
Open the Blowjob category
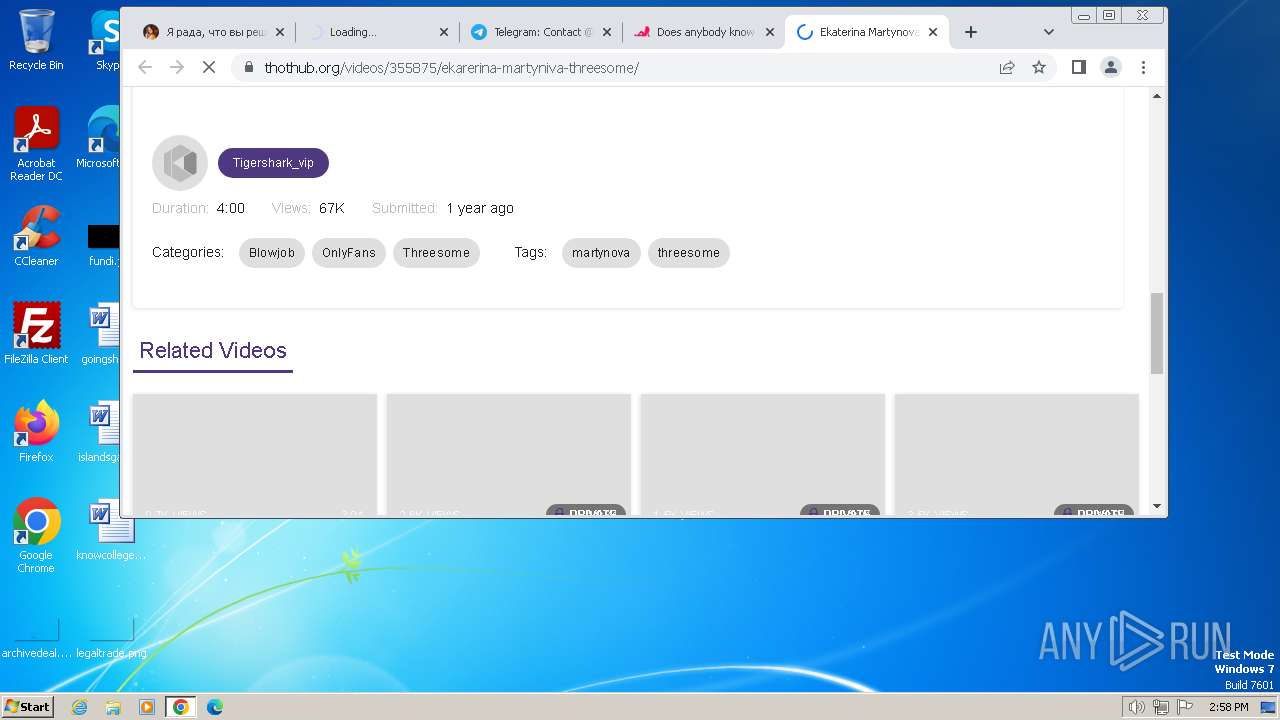pos(272,253)
